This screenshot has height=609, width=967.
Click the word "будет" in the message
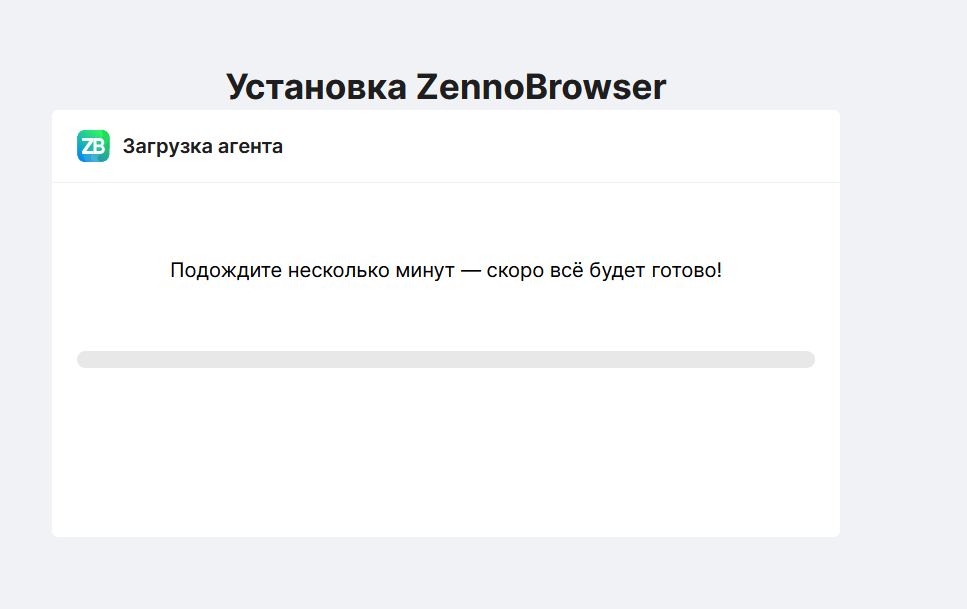624,271
